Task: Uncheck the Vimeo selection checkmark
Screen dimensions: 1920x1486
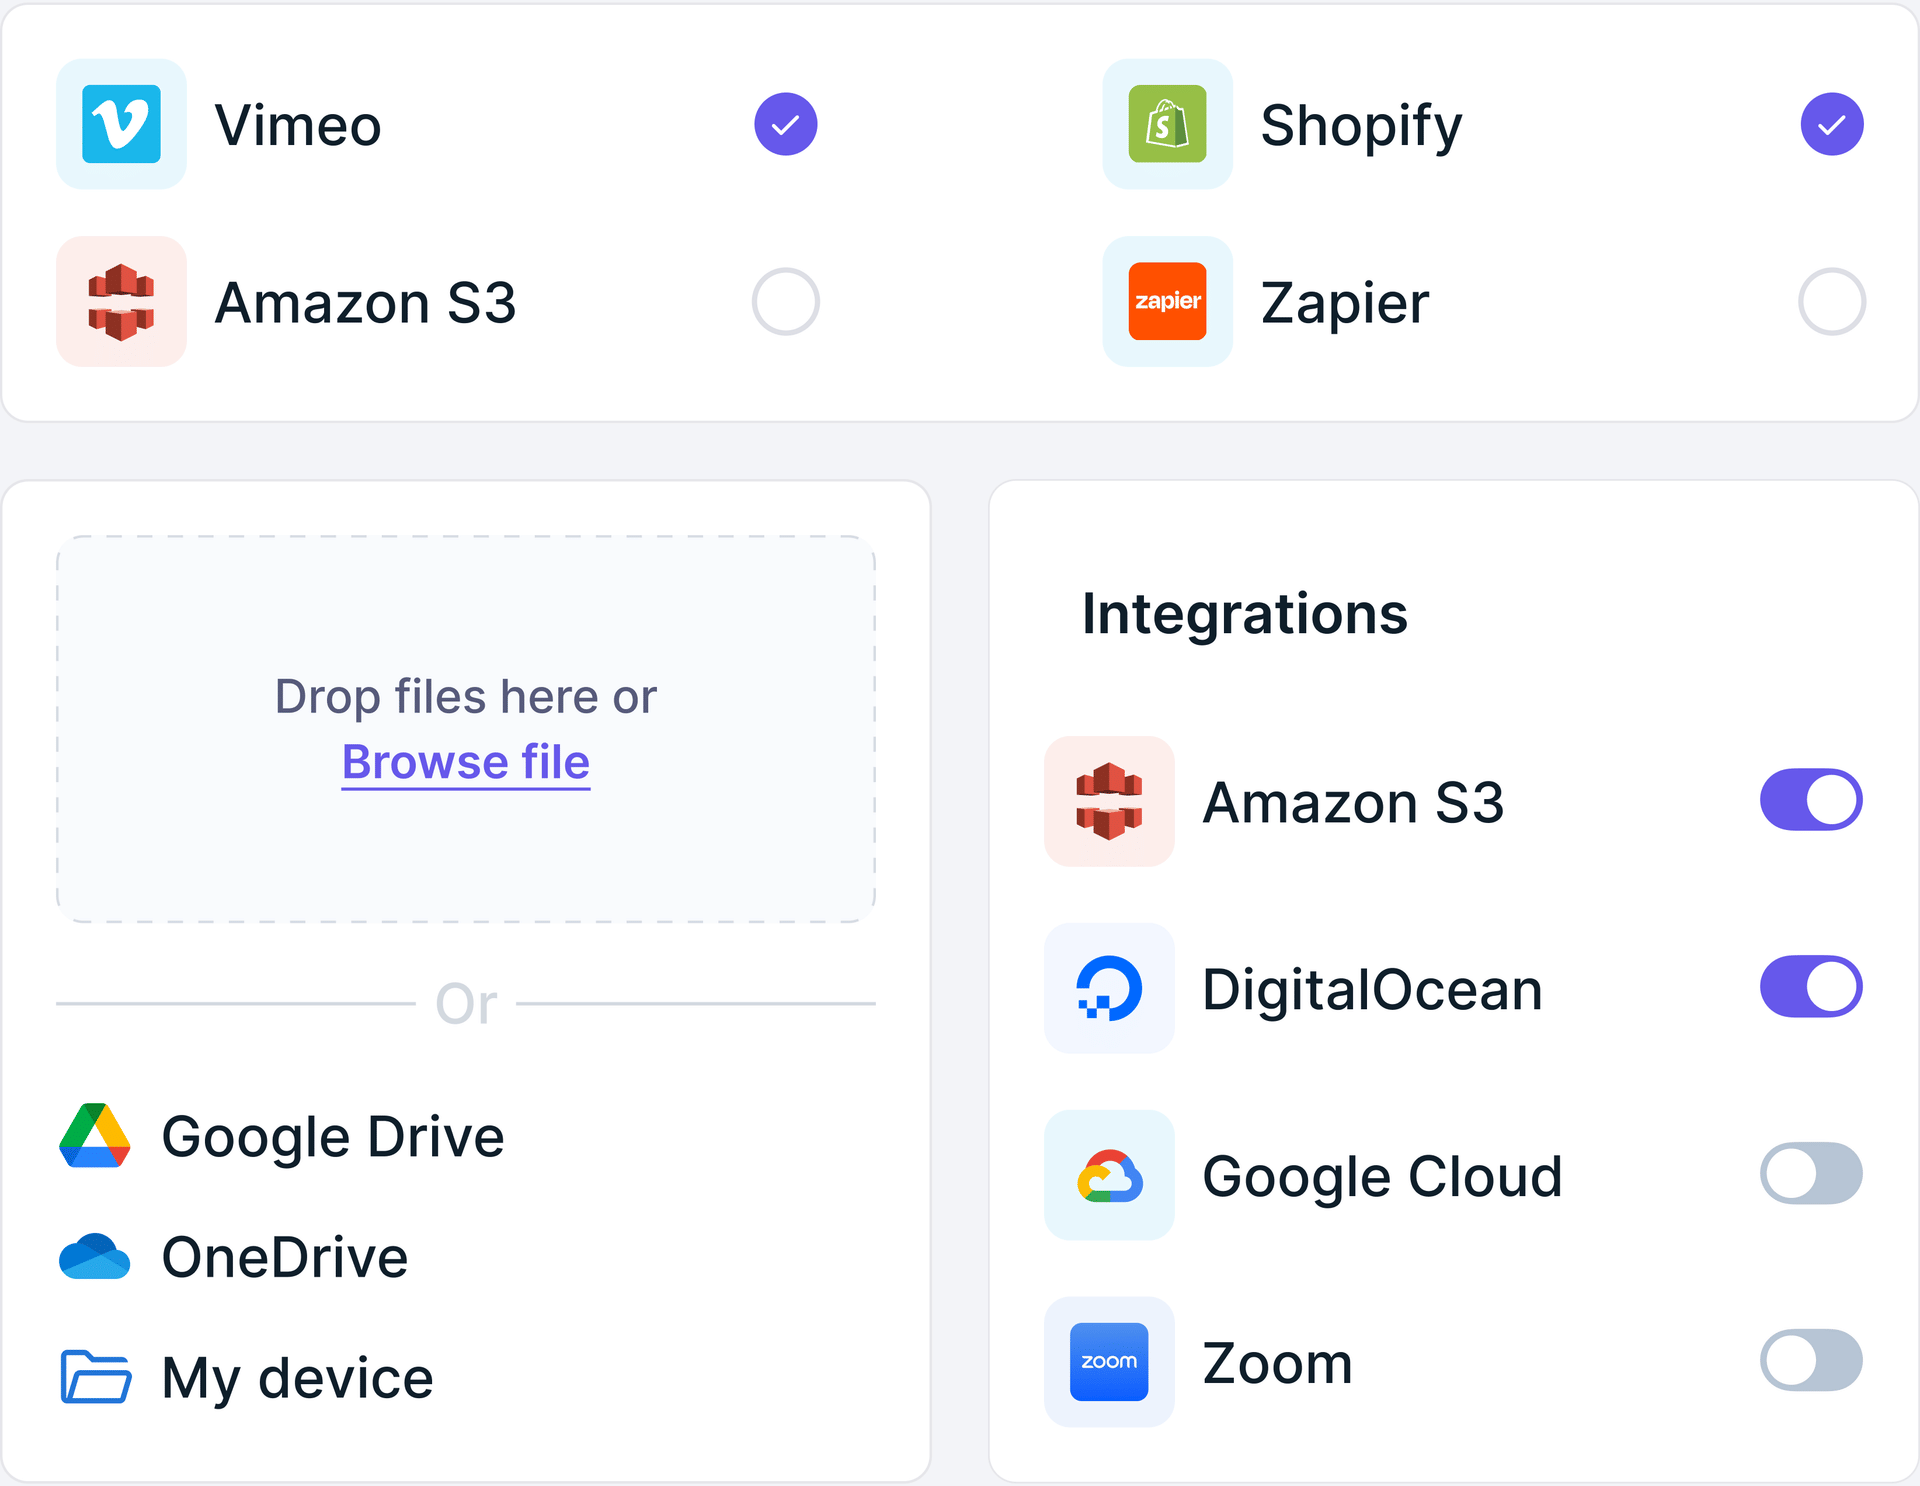Action: tap(785, 124)
